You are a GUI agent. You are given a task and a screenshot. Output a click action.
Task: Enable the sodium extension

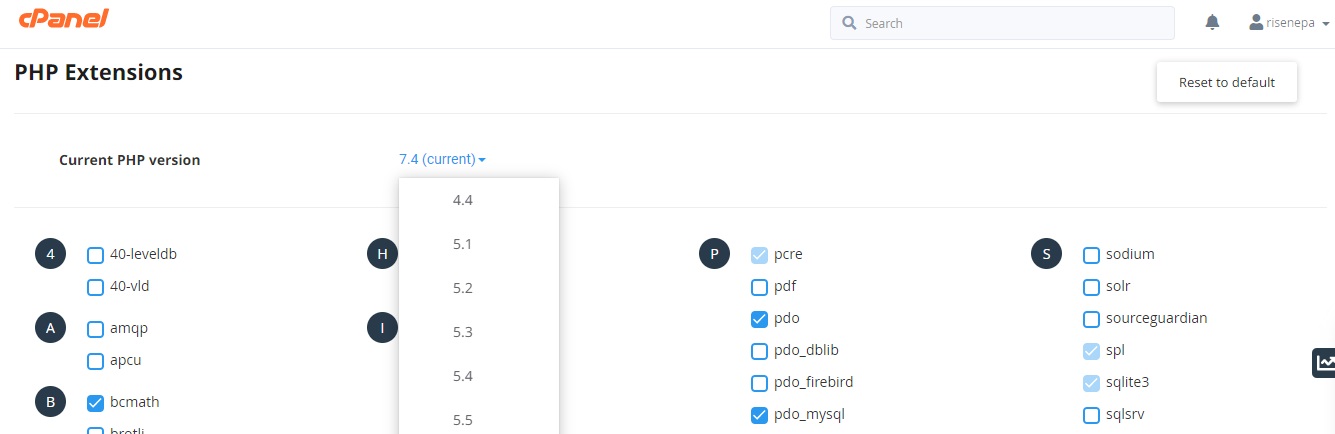1091,255
